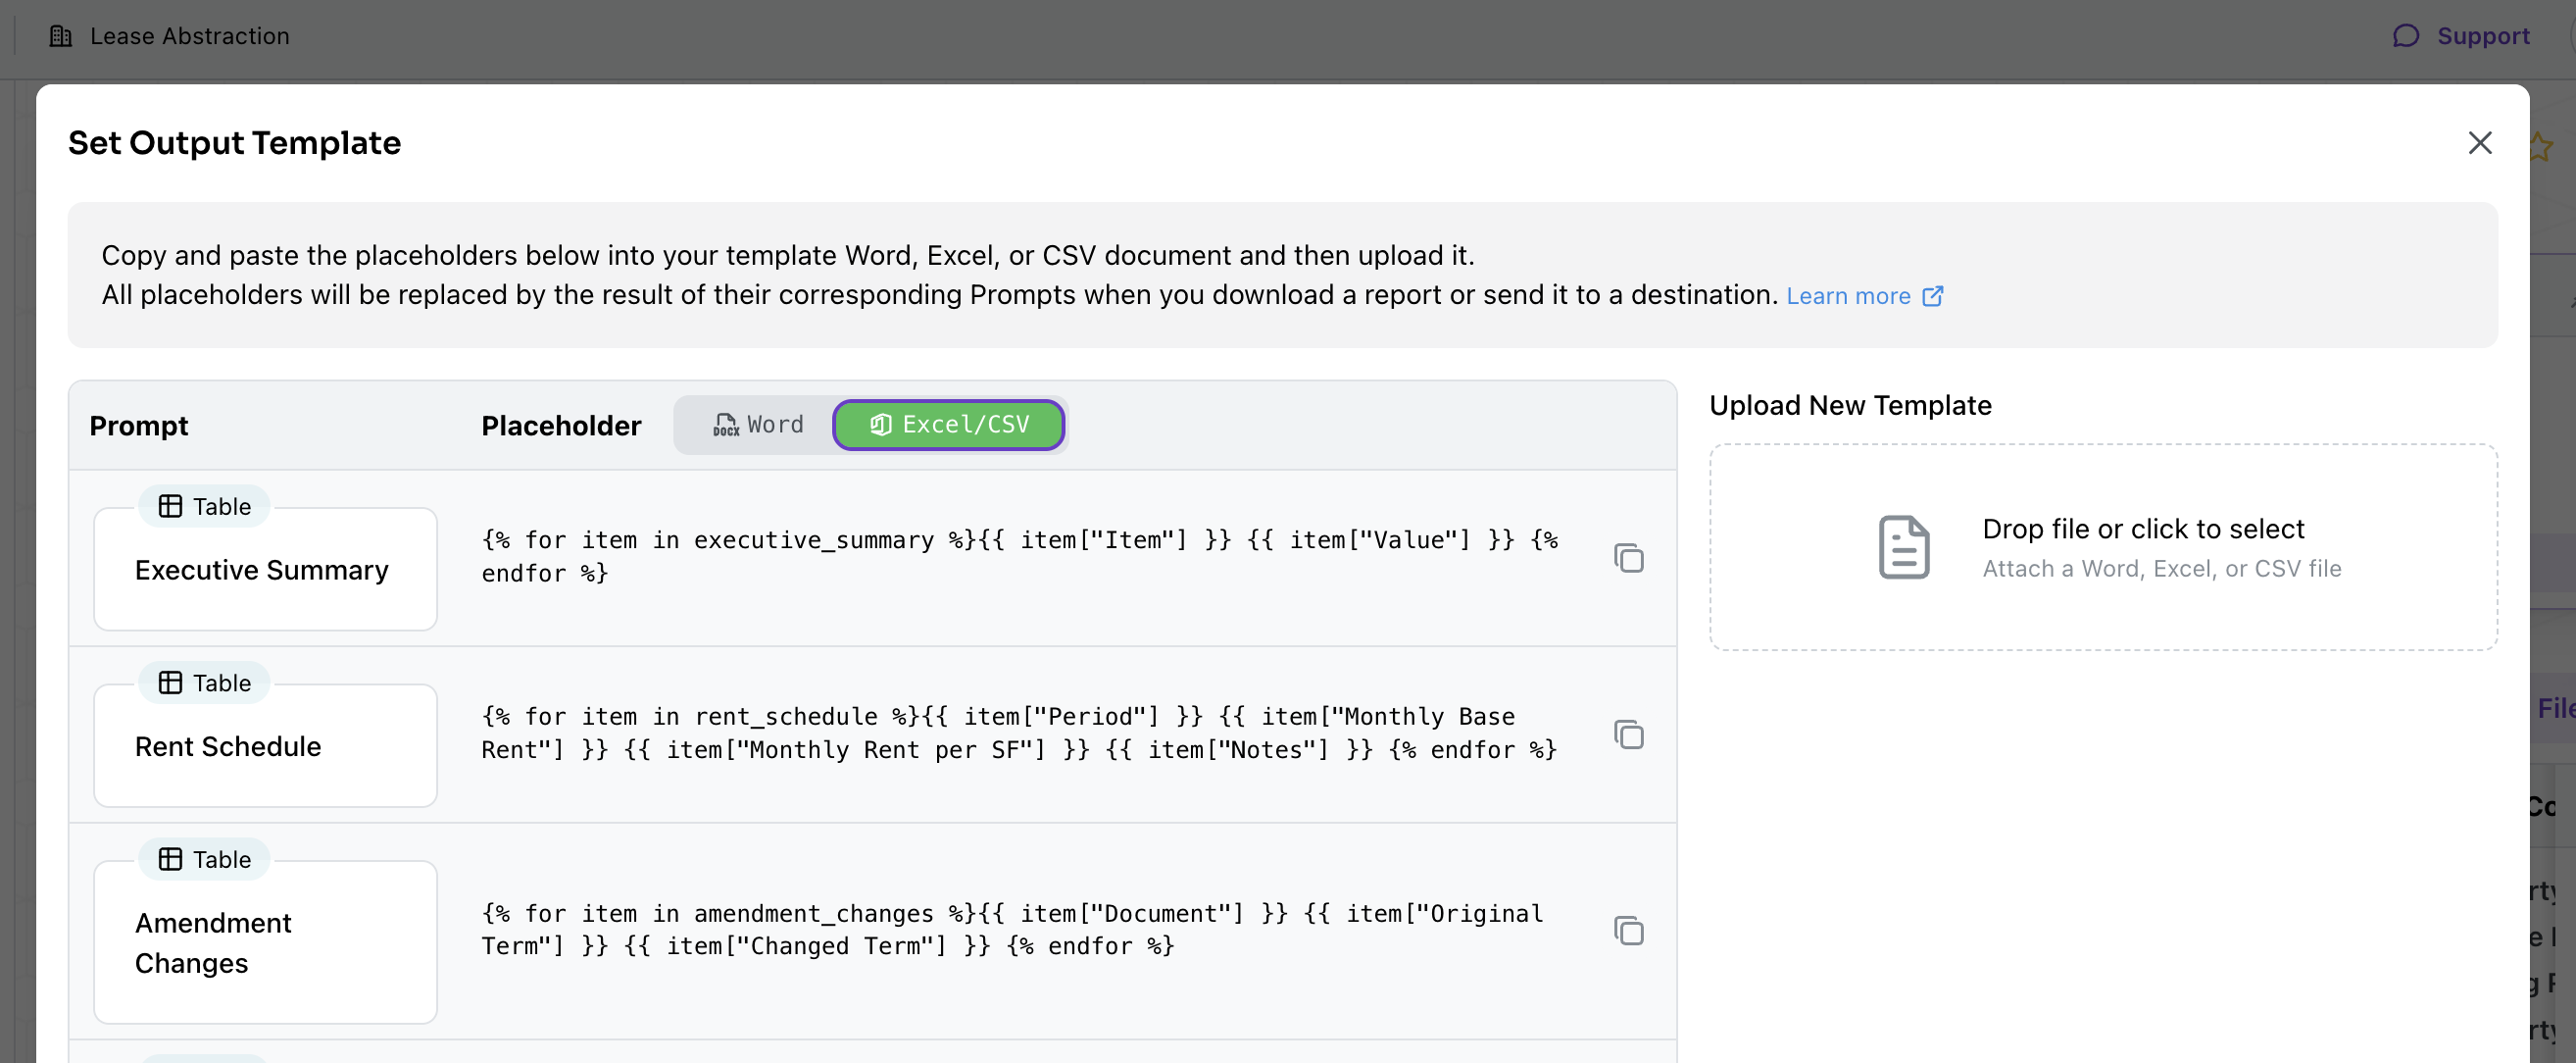Click the Drop file or click to select area
The width and height of the screenshot is (2576, 1063).
(2142, 529)
